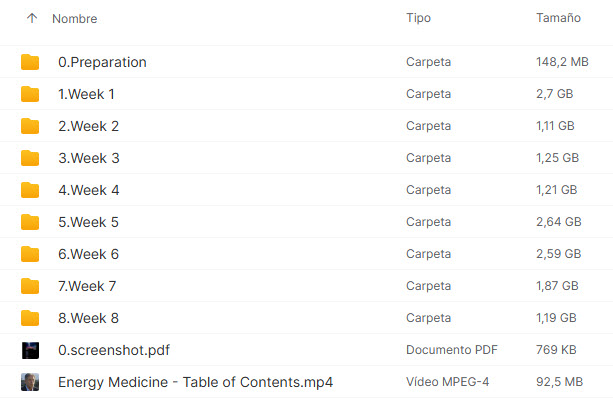
Task: Open the 4.Week 4 folder name
Action: 89,190
